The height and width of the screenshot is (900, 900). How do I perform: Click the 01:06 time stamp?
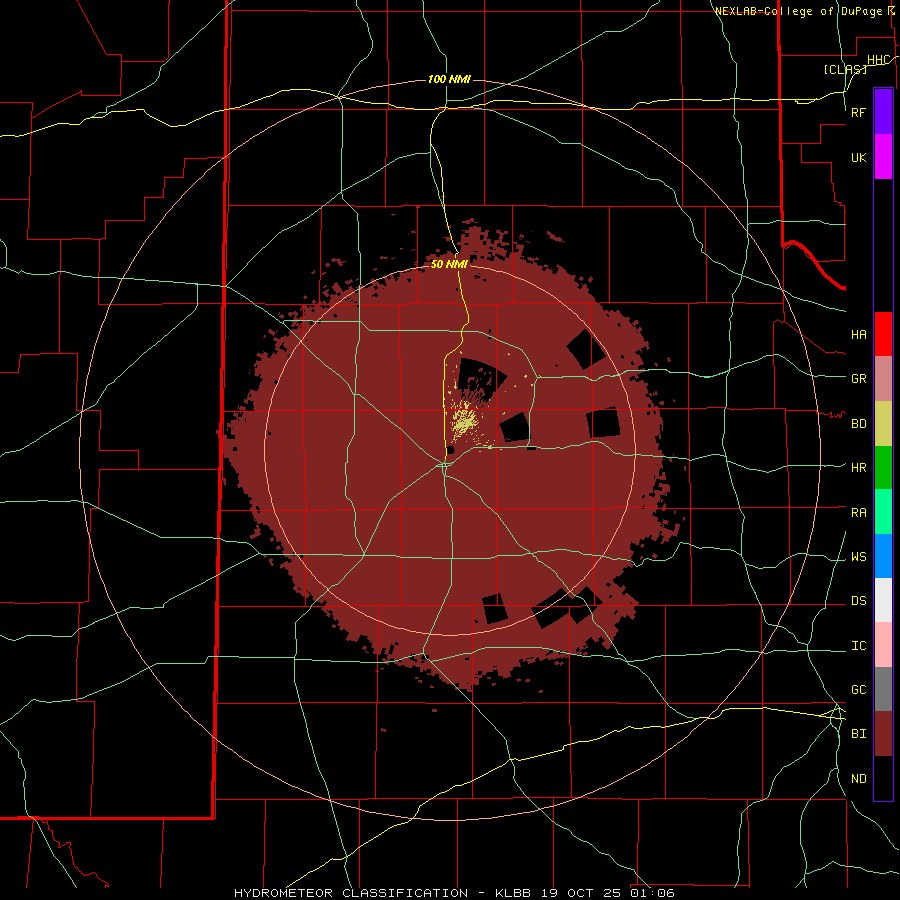[652, 893]
